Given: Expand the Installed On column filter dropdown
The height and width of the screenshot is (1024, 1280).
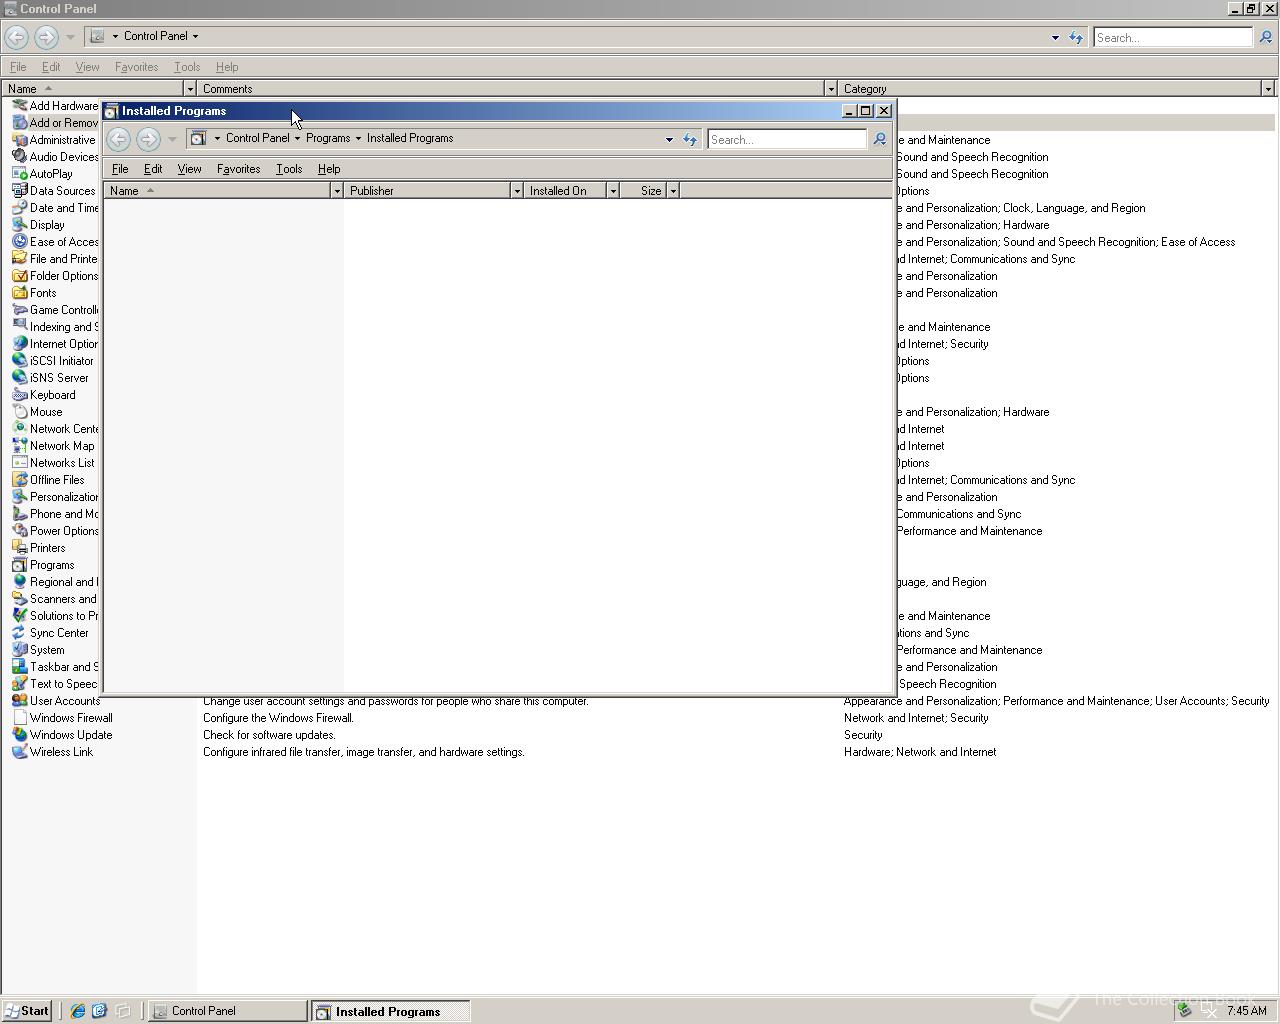Looking at the screenshot, I should point(613,191).
